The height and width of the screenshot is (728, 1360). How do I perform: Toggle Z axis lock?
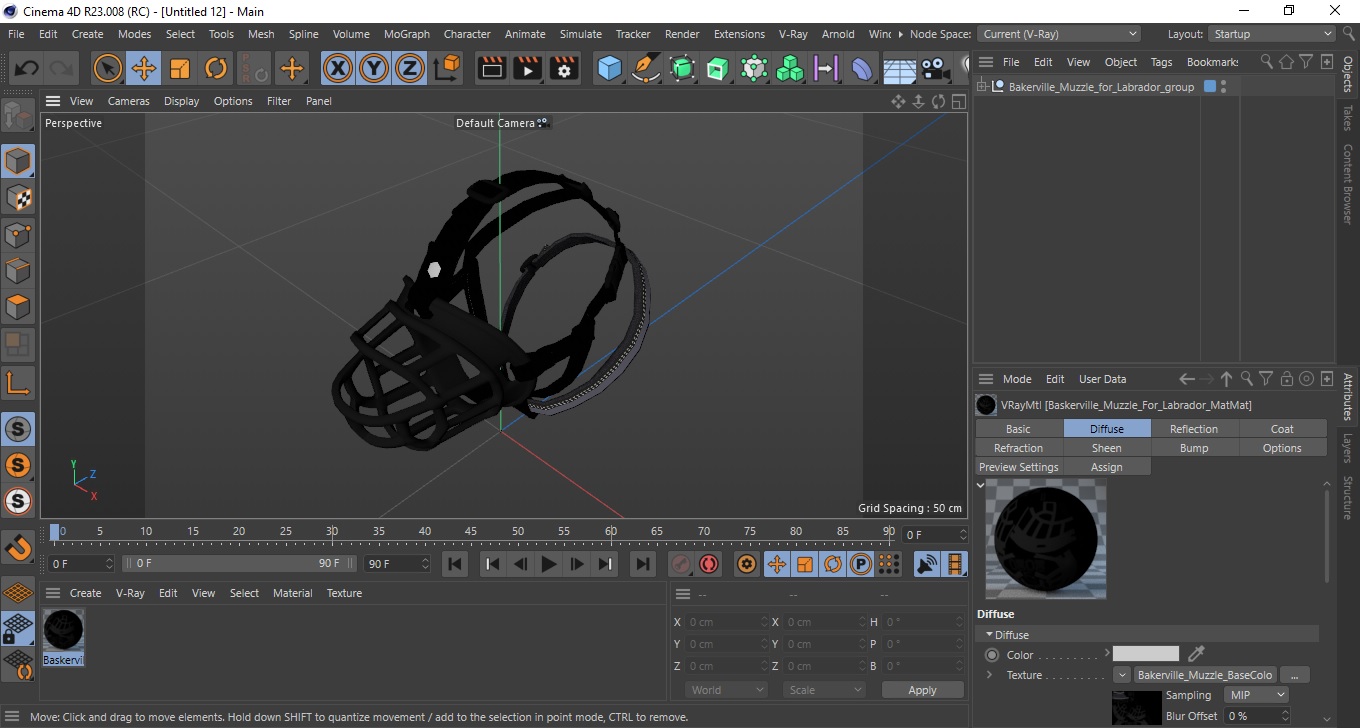tap(410, 69)
